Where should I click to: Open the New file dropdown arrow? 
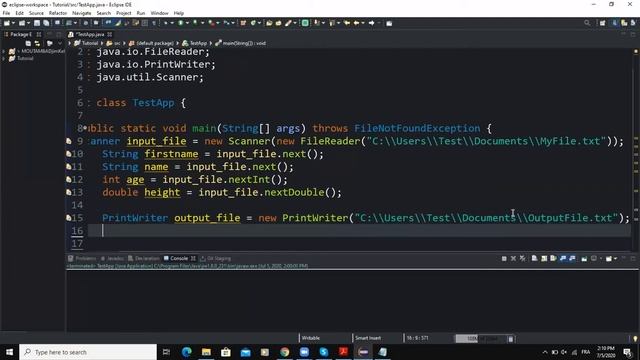13,23
